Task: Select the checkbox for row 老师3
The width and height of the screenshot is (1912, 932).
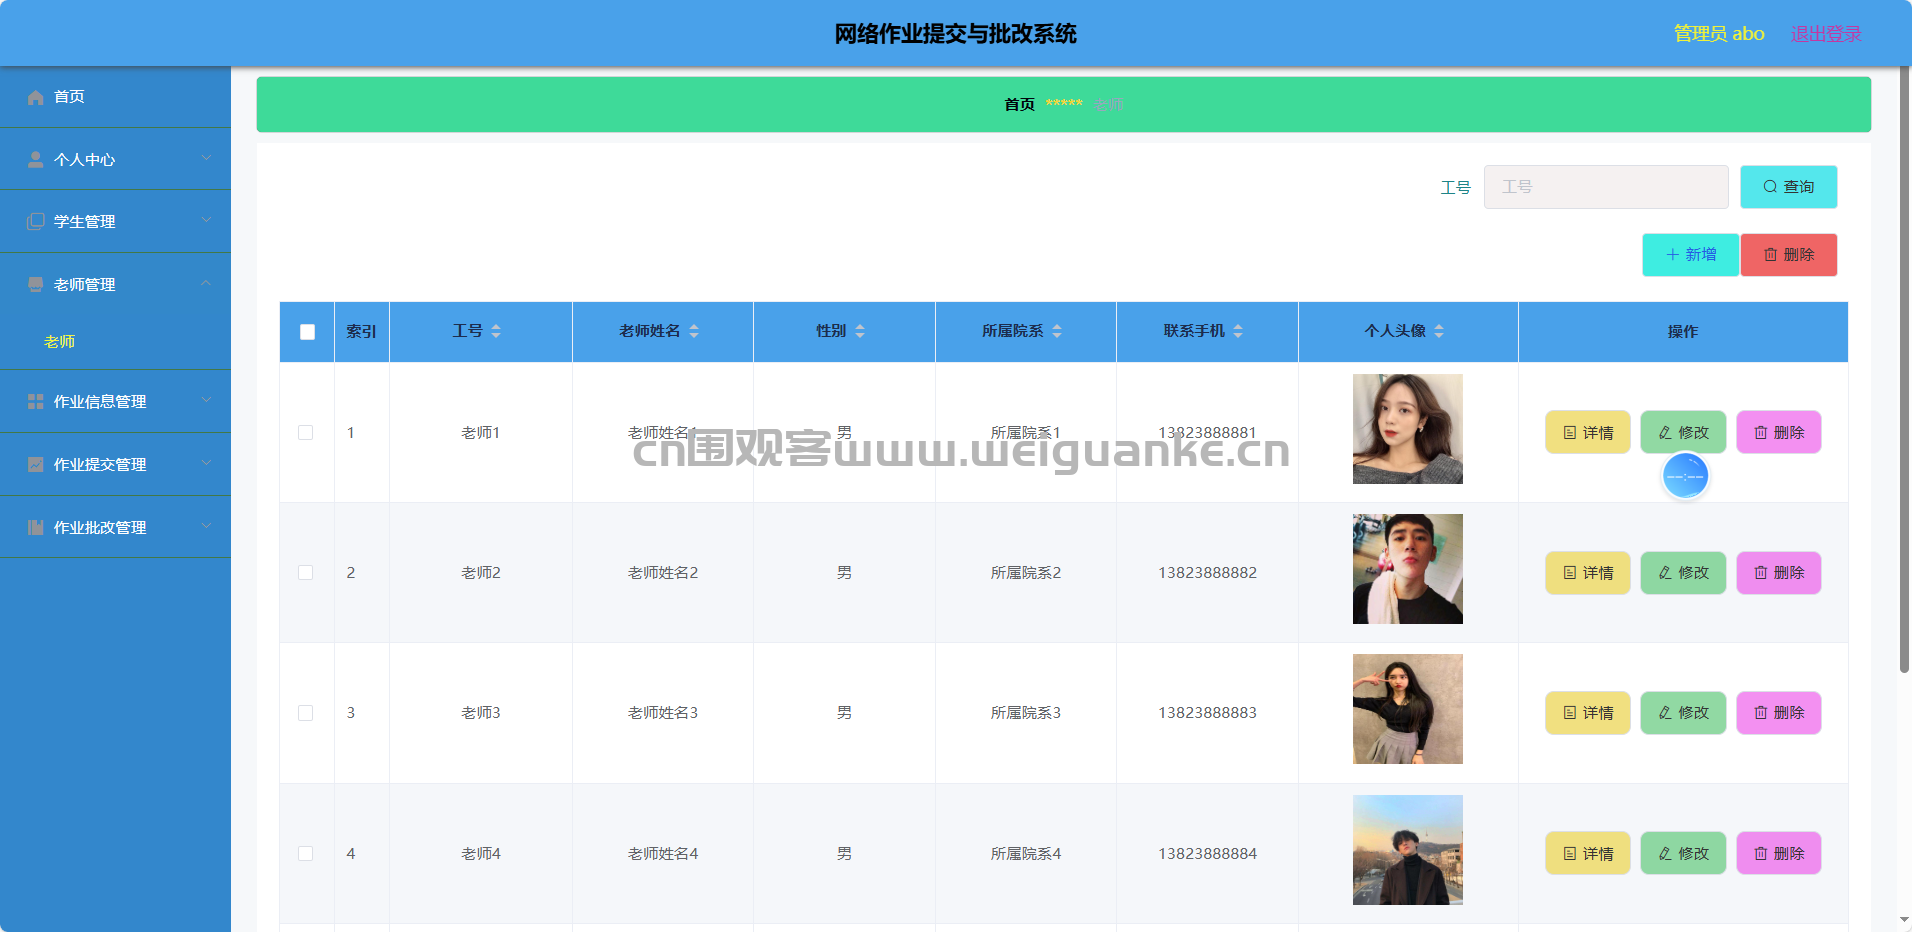Action: (x=306, y=713)
